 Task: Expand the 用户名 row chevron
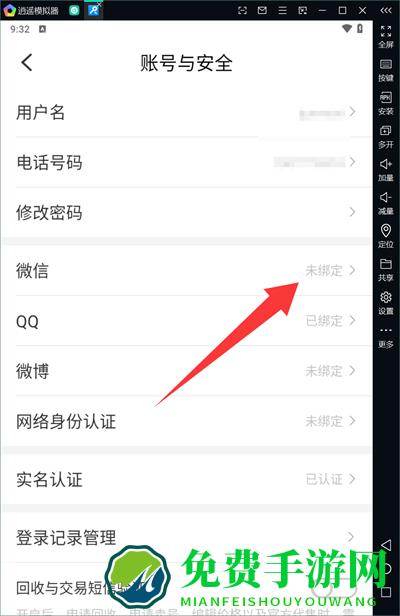(352, 112)
